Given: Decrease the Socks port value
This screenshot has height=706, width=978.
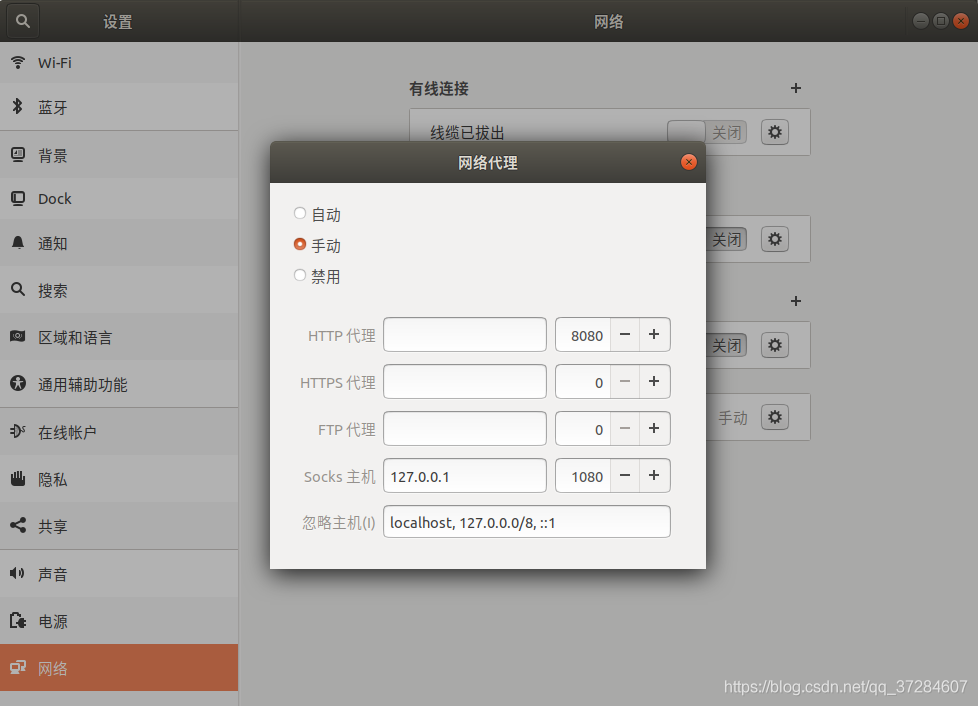Looking at the screenshot, I should point(625,476).
